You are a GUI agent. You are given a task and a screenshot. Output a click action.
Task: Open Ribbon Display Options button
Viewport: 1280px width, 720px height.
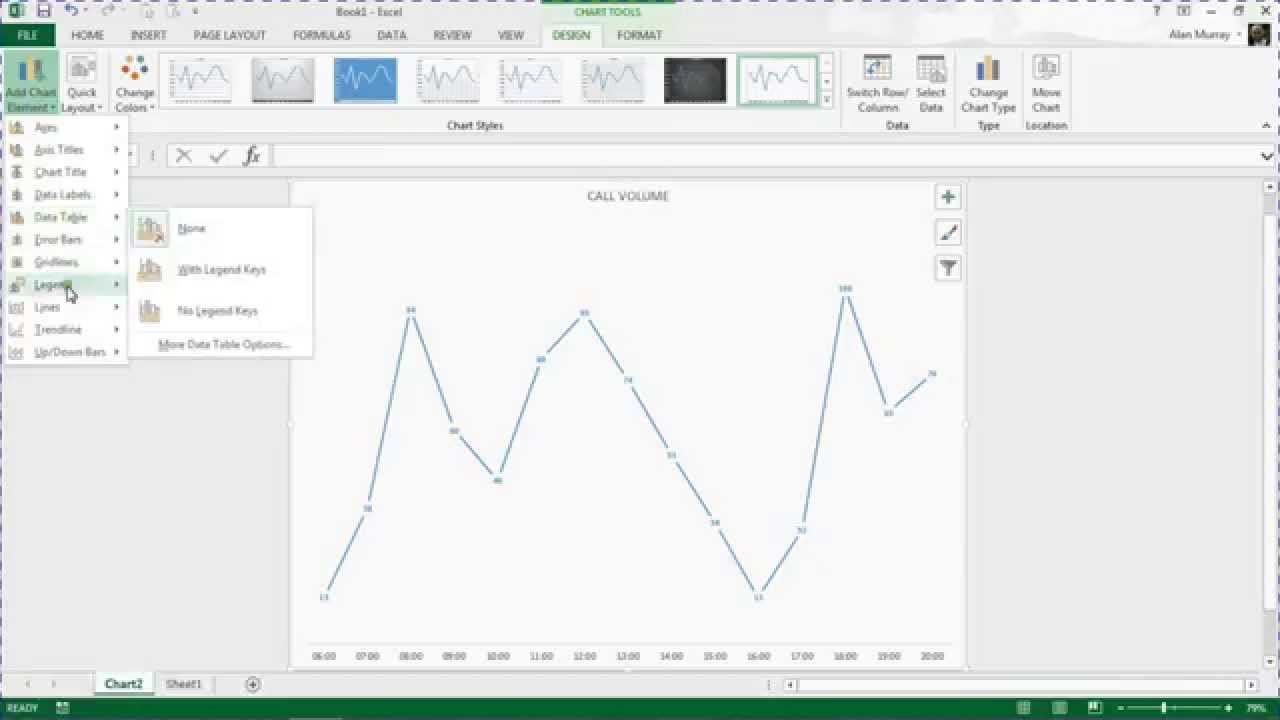point(1184,11)
